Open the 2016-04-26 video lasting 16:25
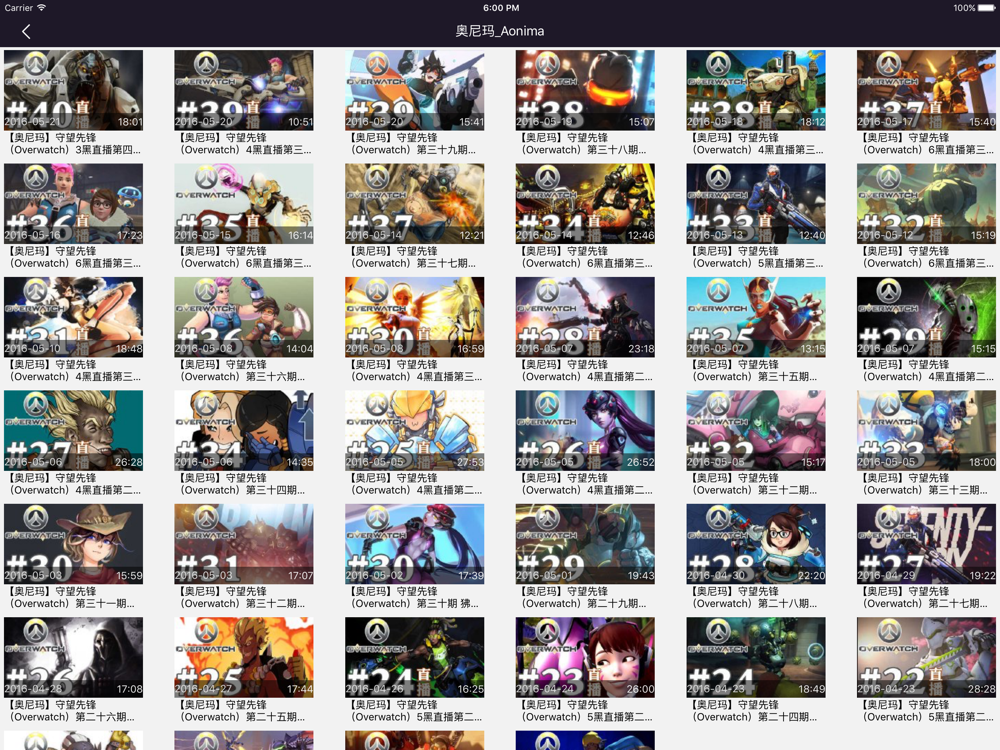The image size is (1000, 750). click(x=415, y=658)
